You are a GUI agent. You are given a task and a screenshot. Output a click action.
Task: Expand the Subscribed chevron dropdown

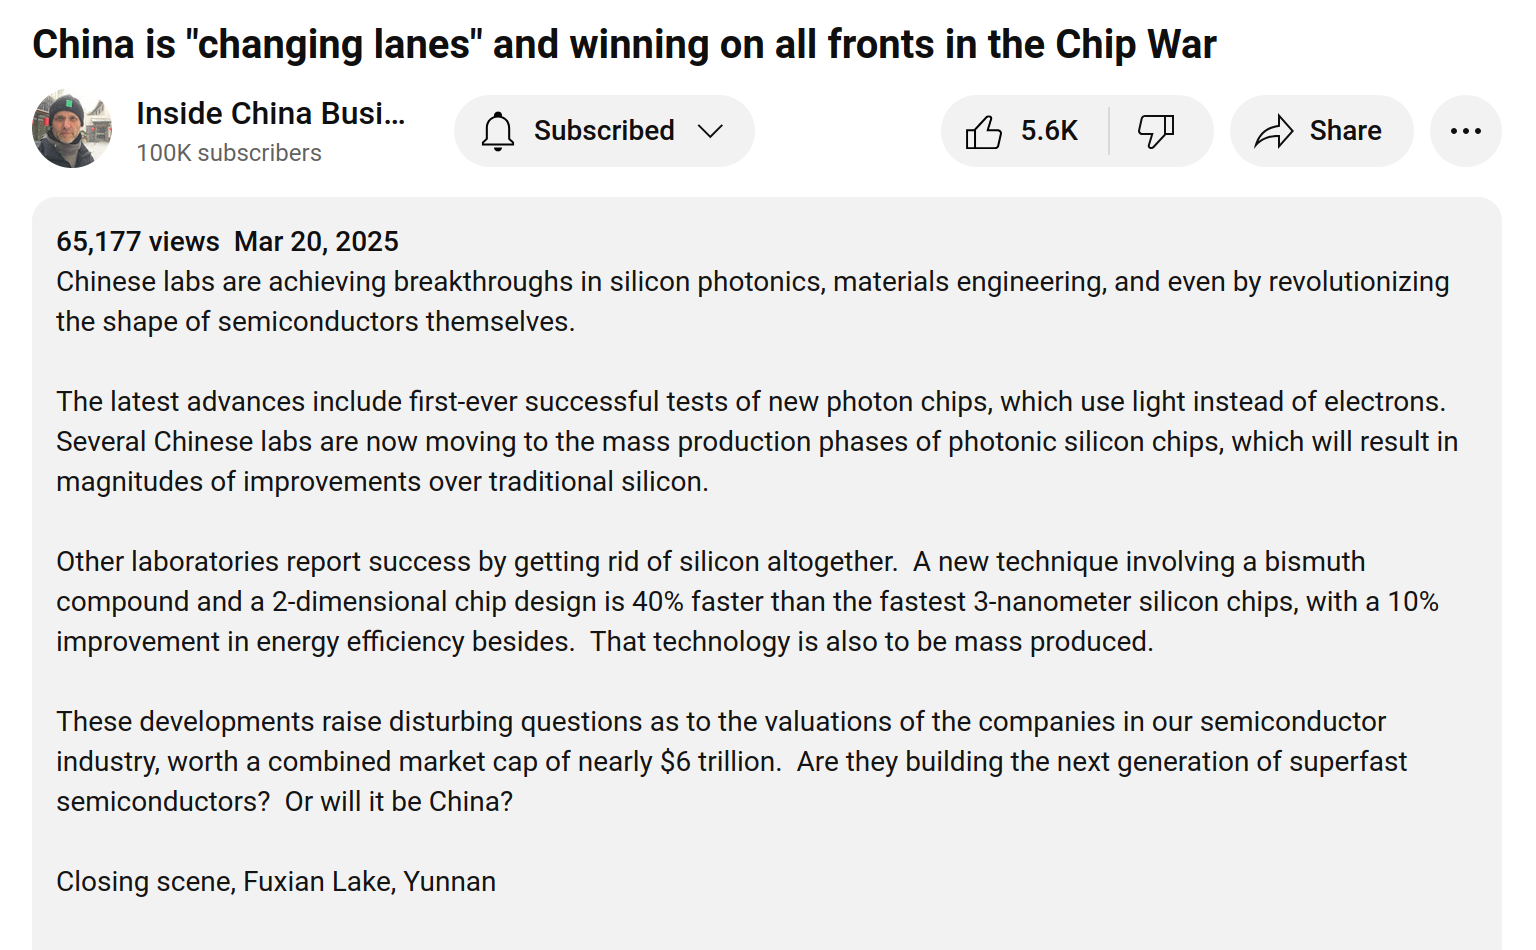710,131
